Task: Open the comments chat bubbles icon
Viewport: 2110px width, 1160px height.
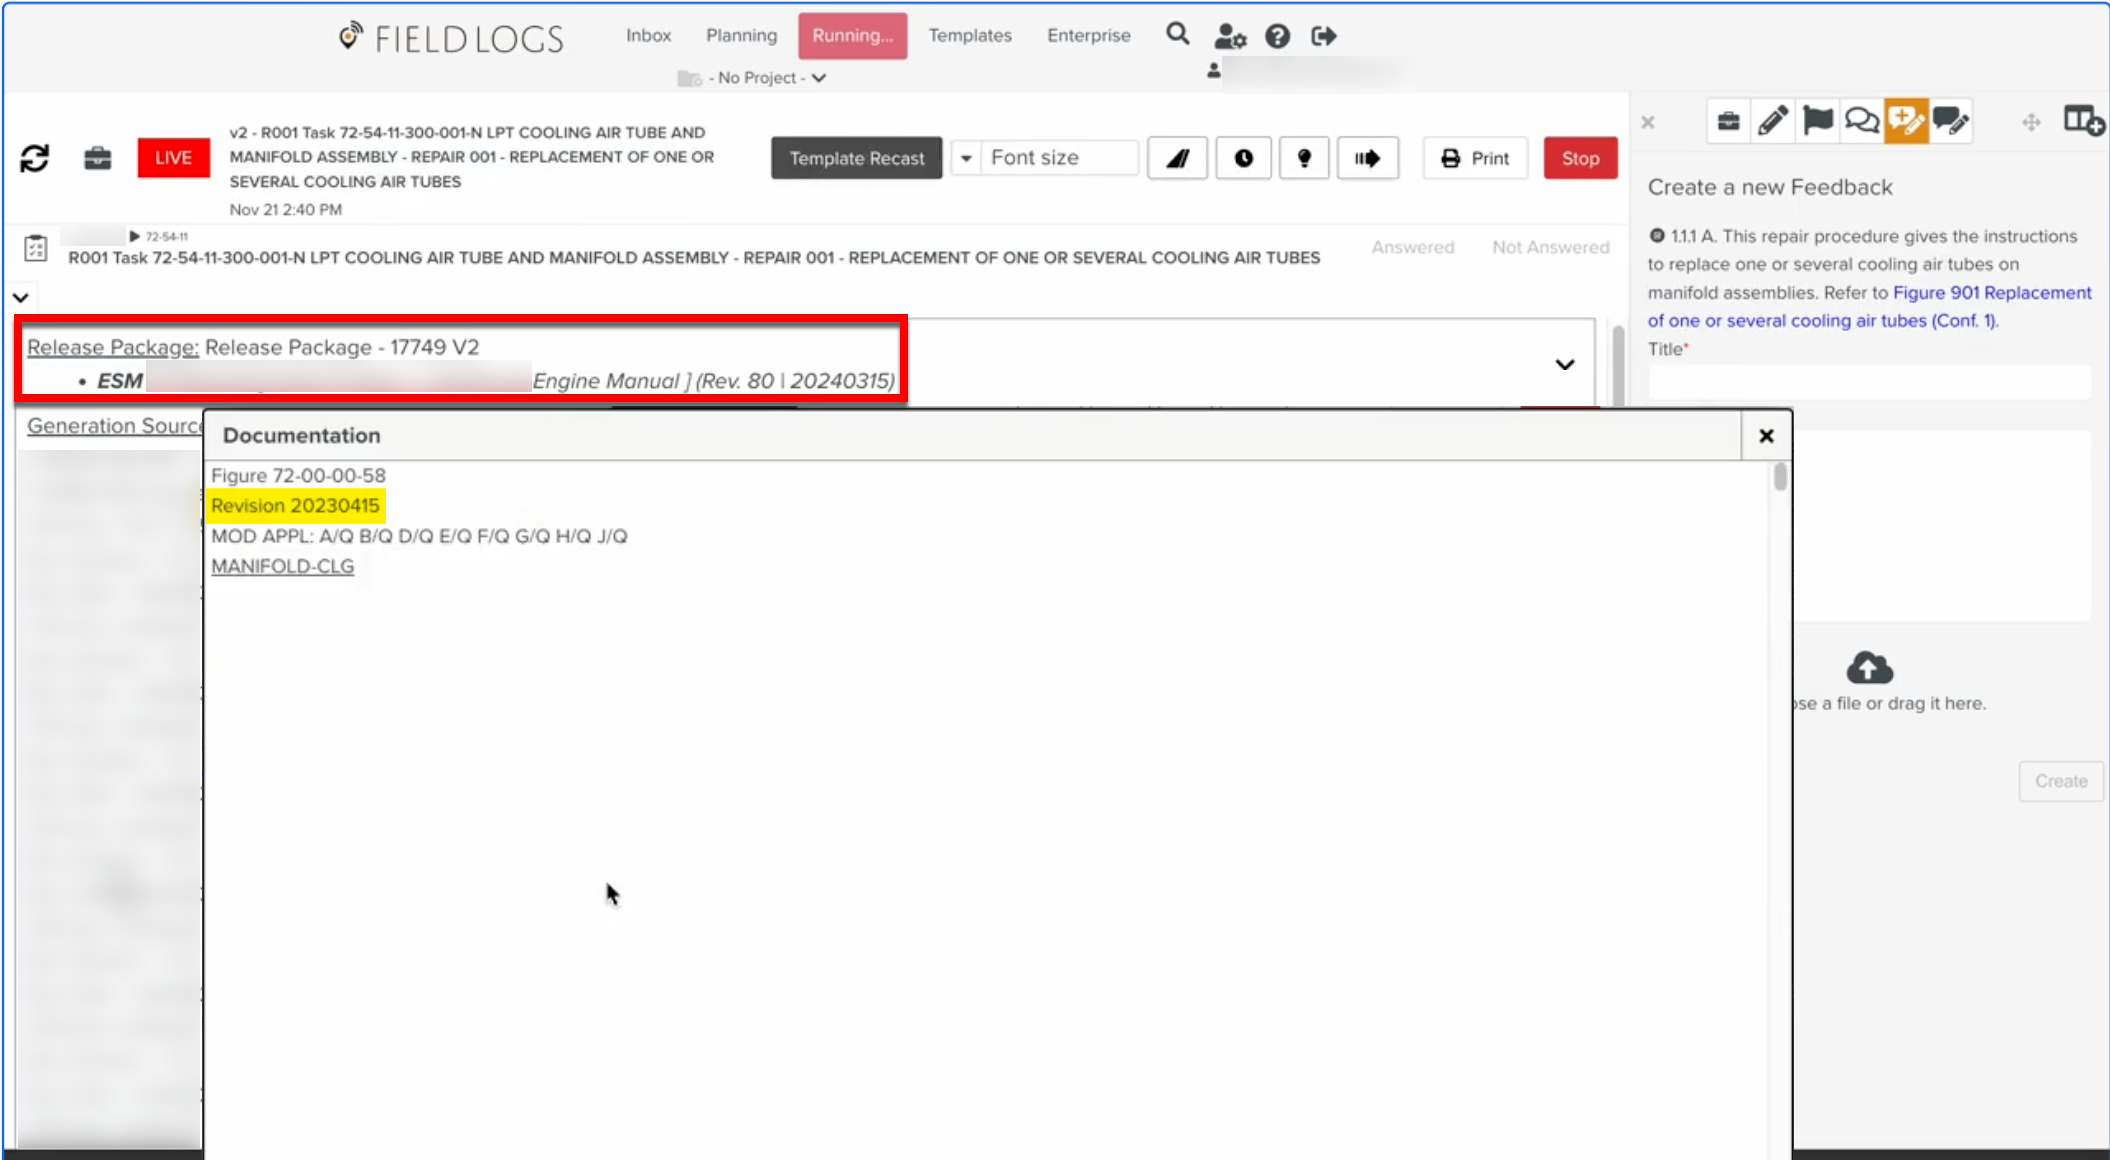Action: [x=1861, y=122]
